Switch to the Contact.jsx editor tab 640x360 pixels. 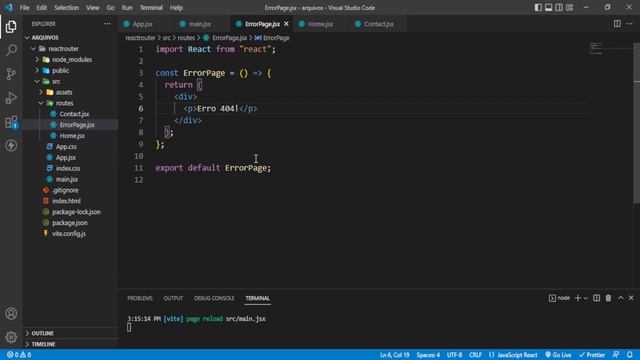tap(378, 24)
